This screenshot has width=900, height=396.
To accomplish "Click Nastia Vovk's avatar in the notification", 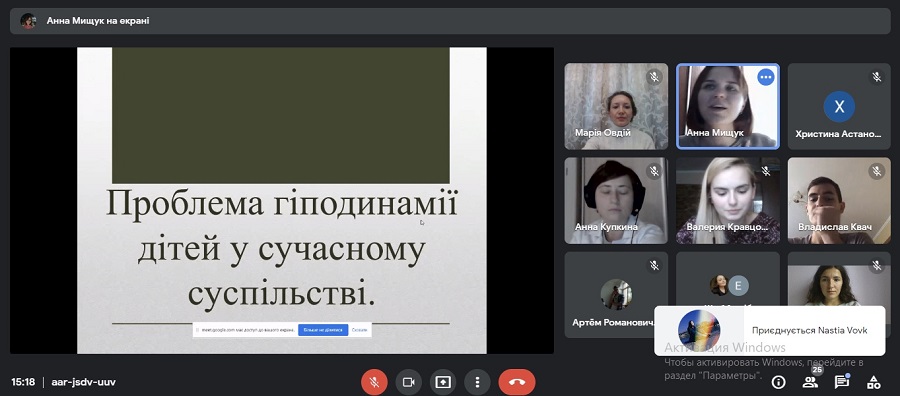I will 699,331.
